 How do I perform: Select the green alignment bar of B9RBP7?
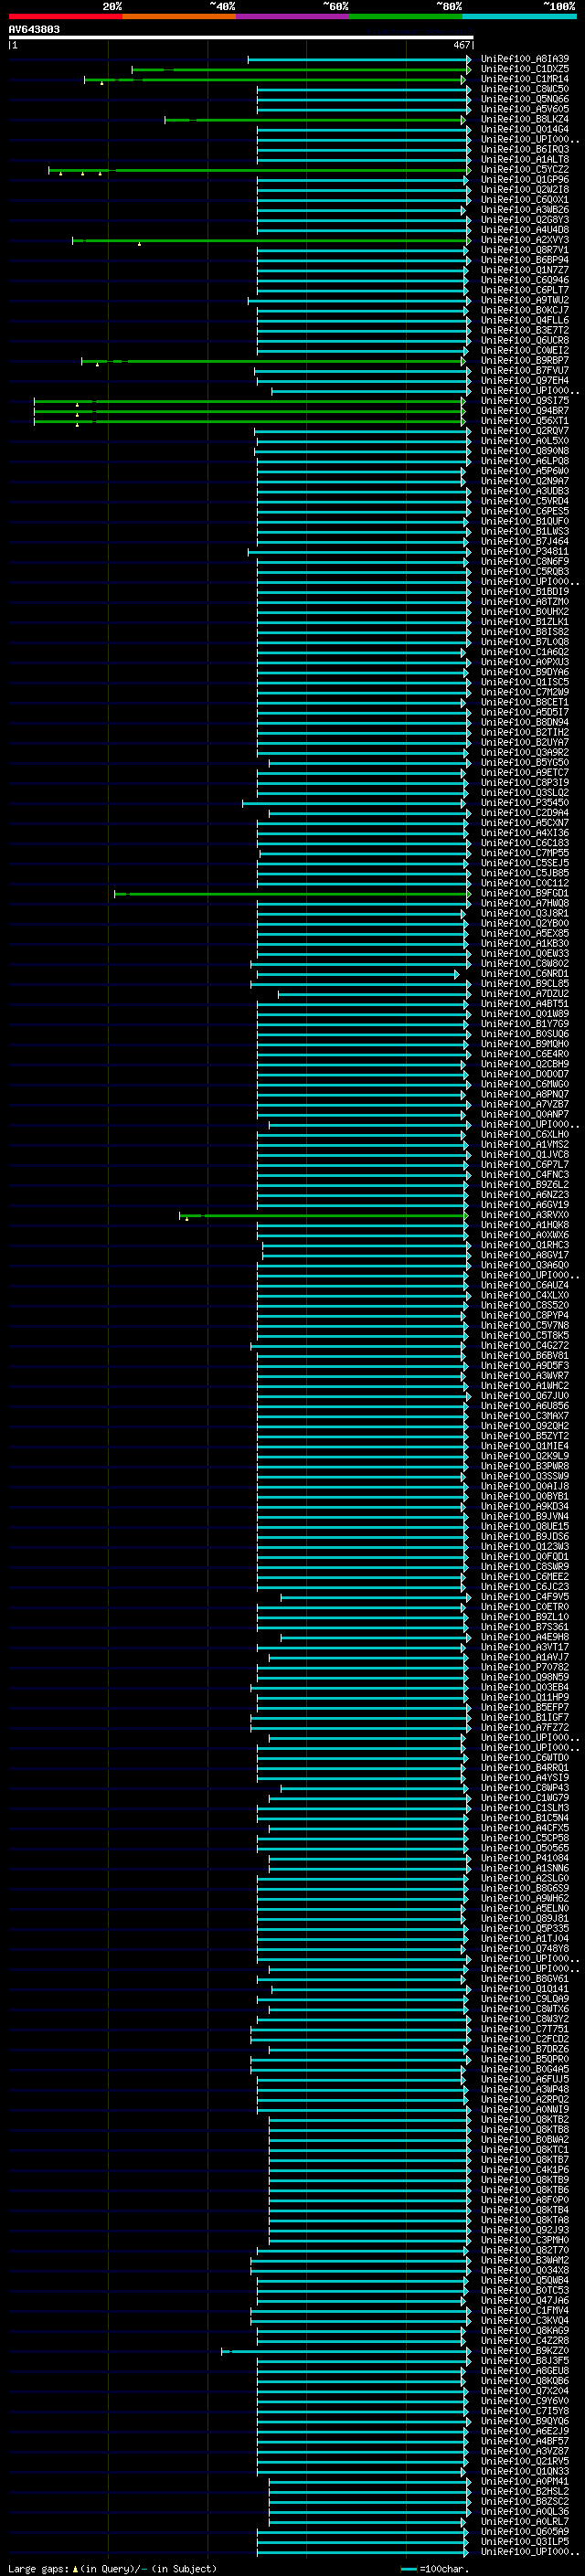click(273, 361)
